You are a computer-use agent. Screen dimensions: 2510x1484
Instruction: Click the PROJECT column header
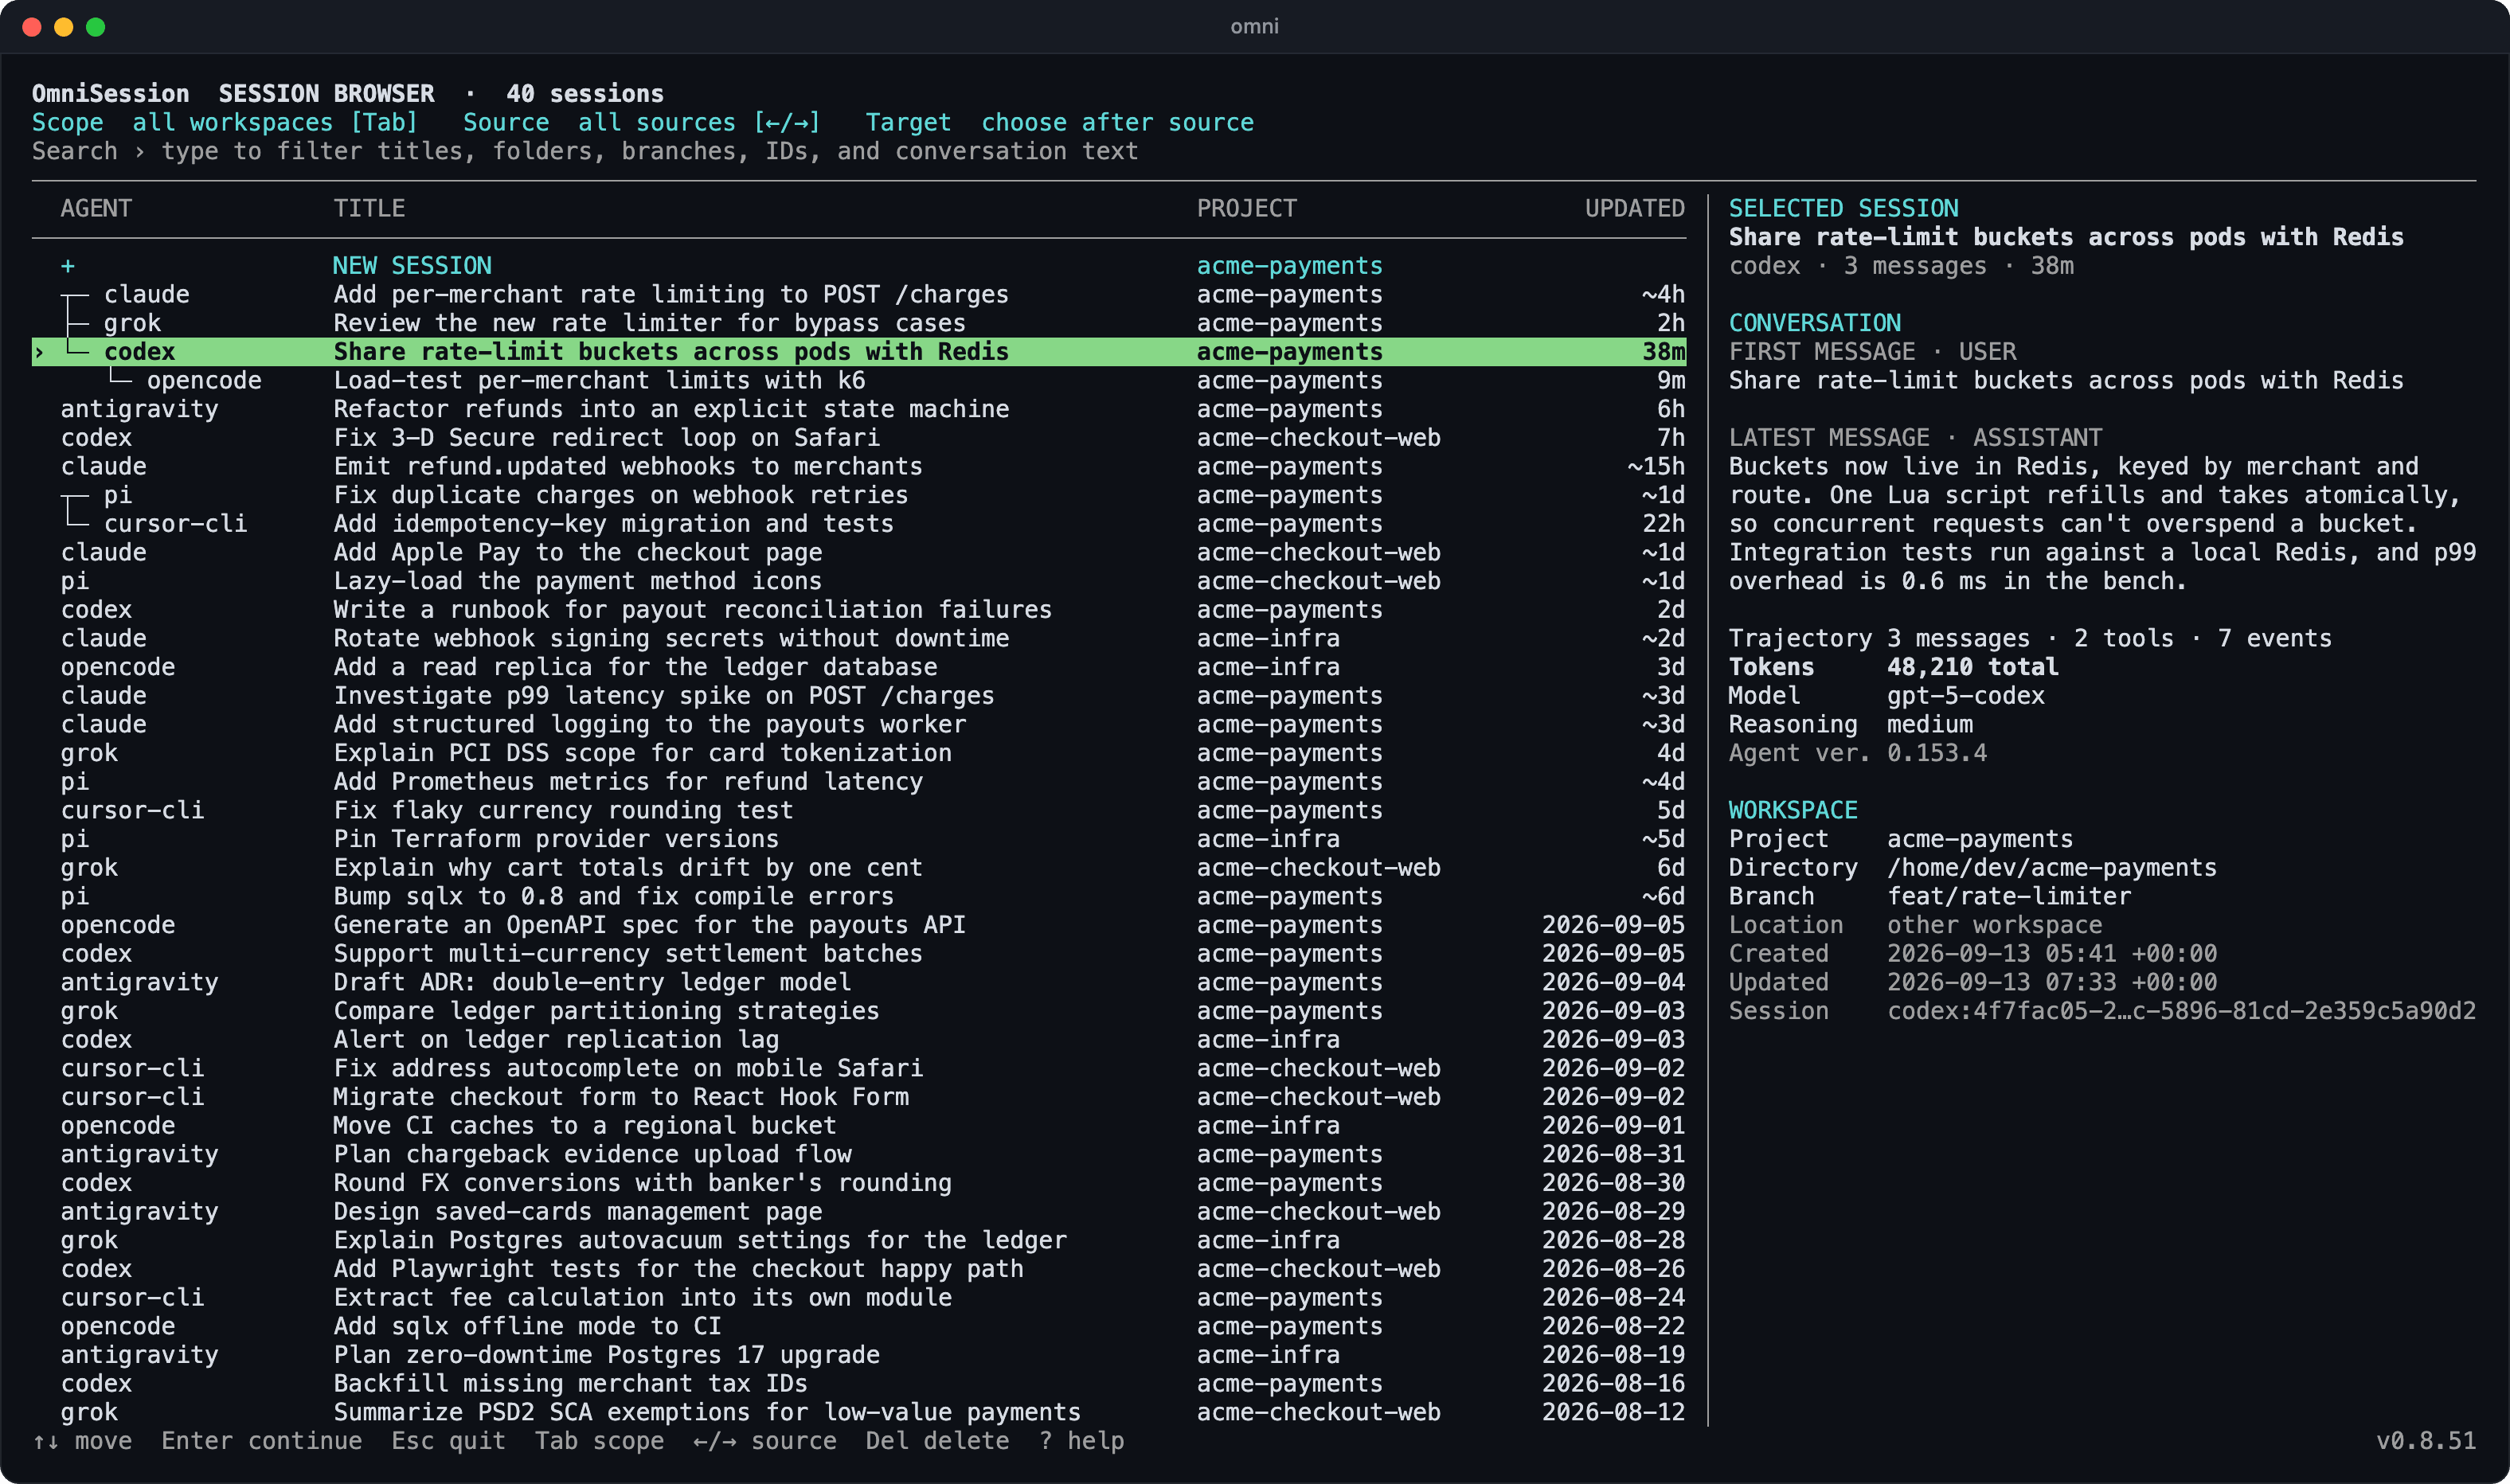[1246, 209]
